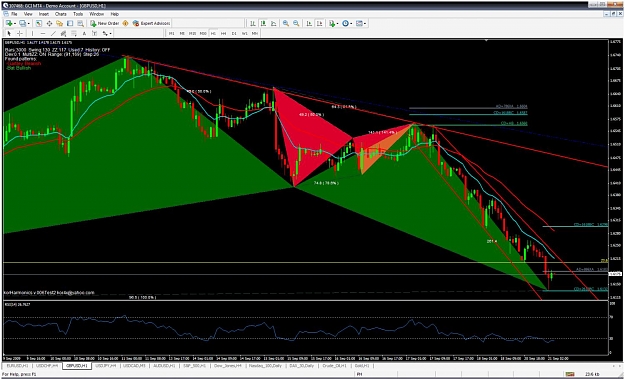Select the Fibonacci Retracement tool
This screenshot has height=379, width=625.
74,33
